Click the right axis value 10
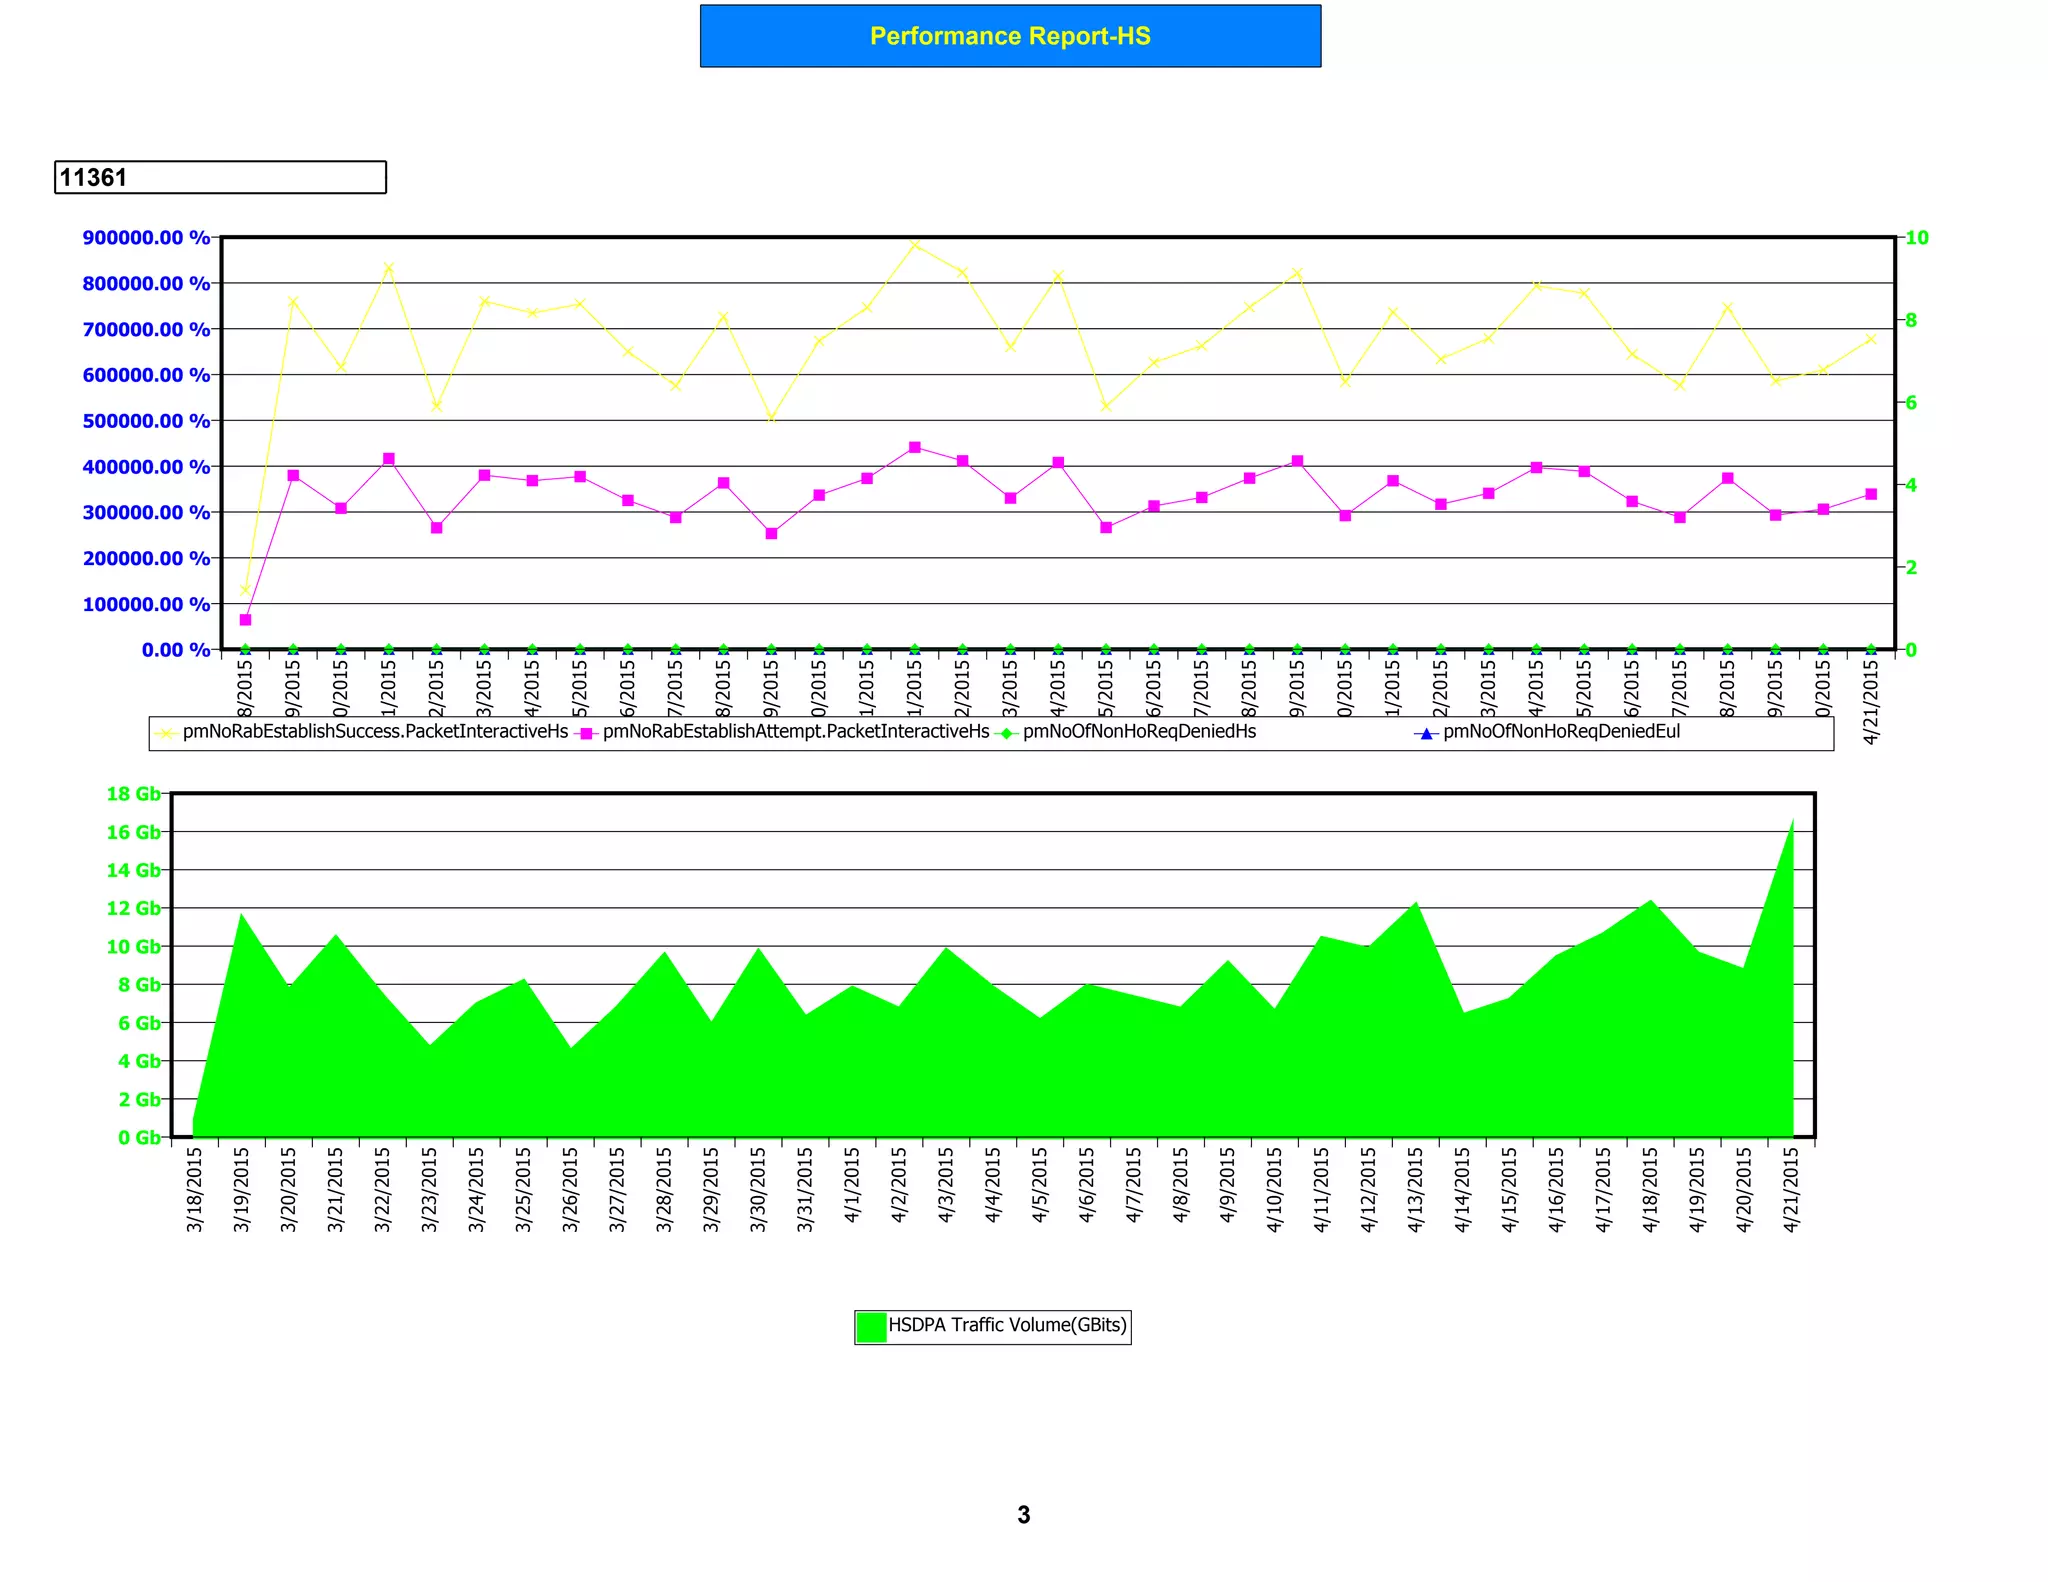Image resolution: width=2048 pixels, height=1582 pixels. click(x=1917, y=238)
